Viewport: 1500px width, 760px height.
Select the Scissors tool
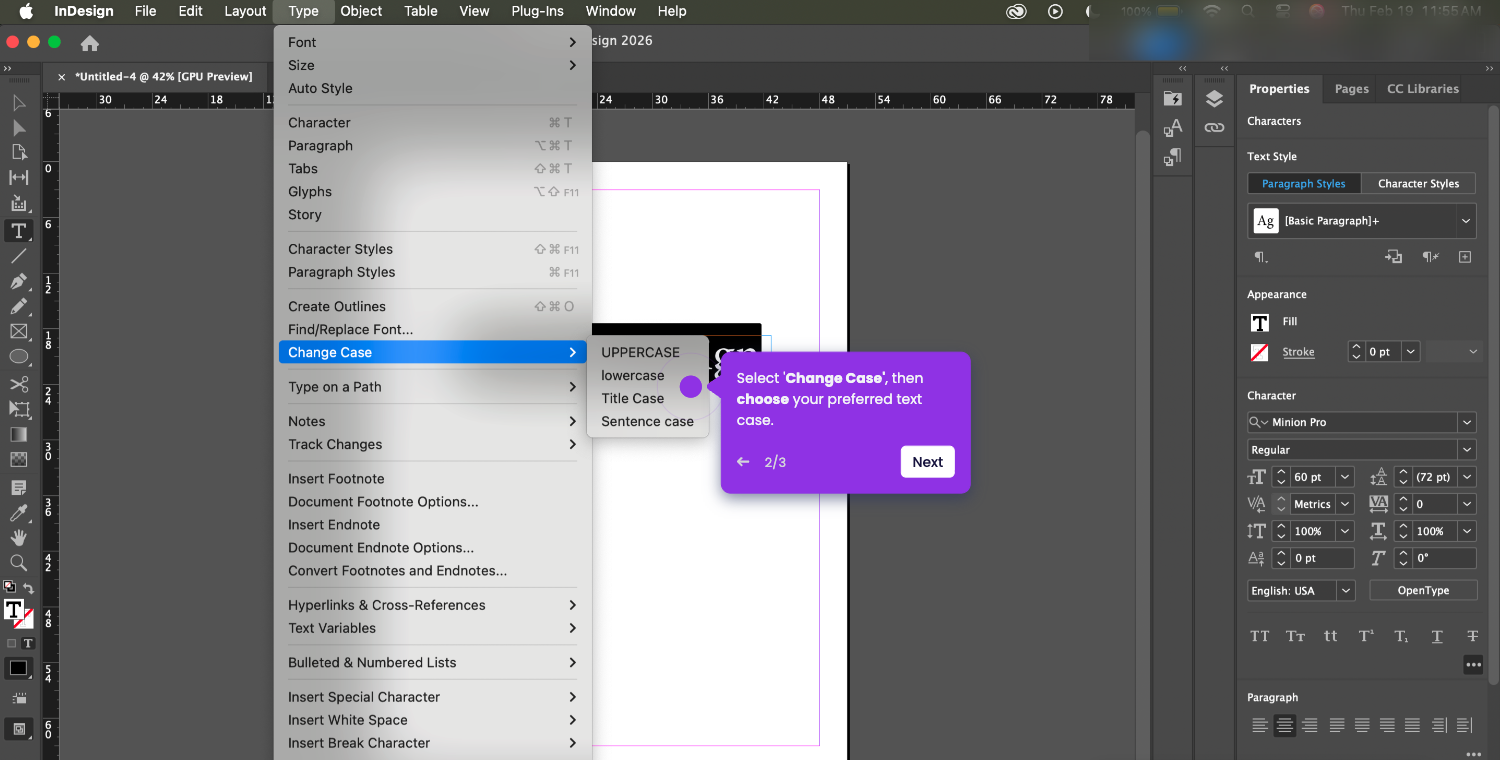[x=18, y=384]
